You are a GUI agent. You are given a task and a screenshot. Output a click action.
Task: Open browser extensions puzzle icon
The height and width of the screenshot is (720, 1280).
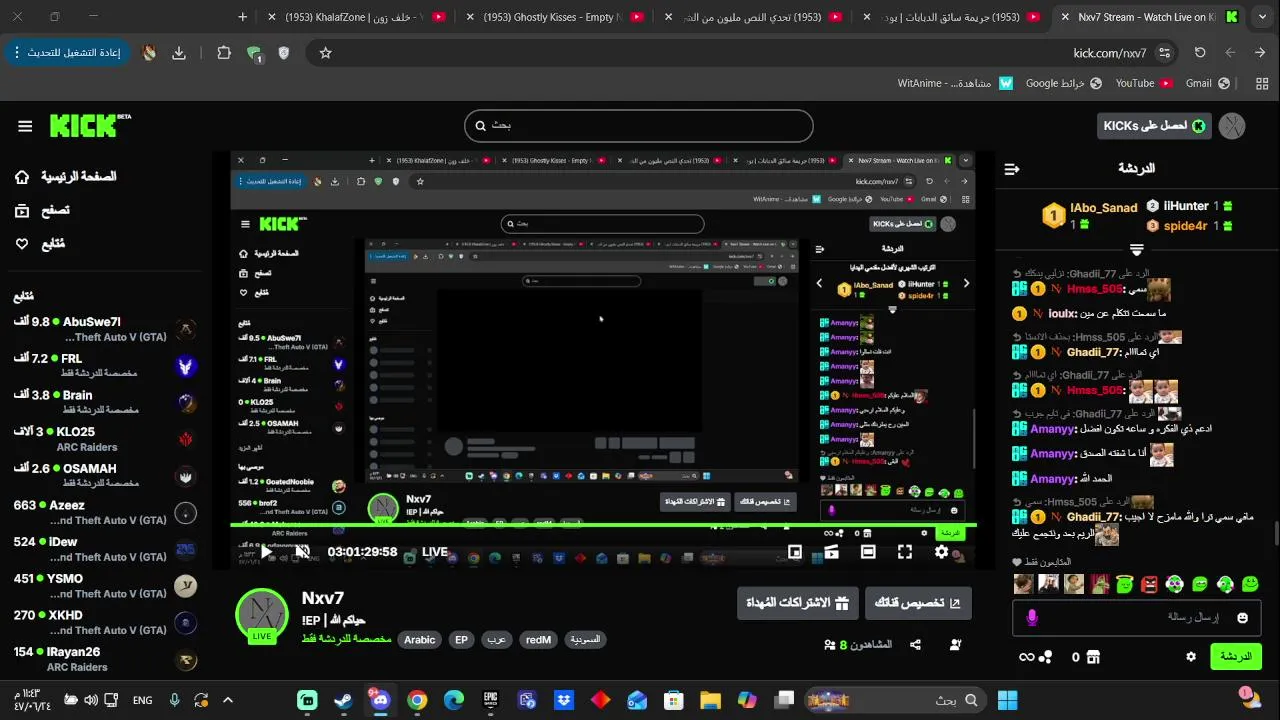tap(224, 53)
